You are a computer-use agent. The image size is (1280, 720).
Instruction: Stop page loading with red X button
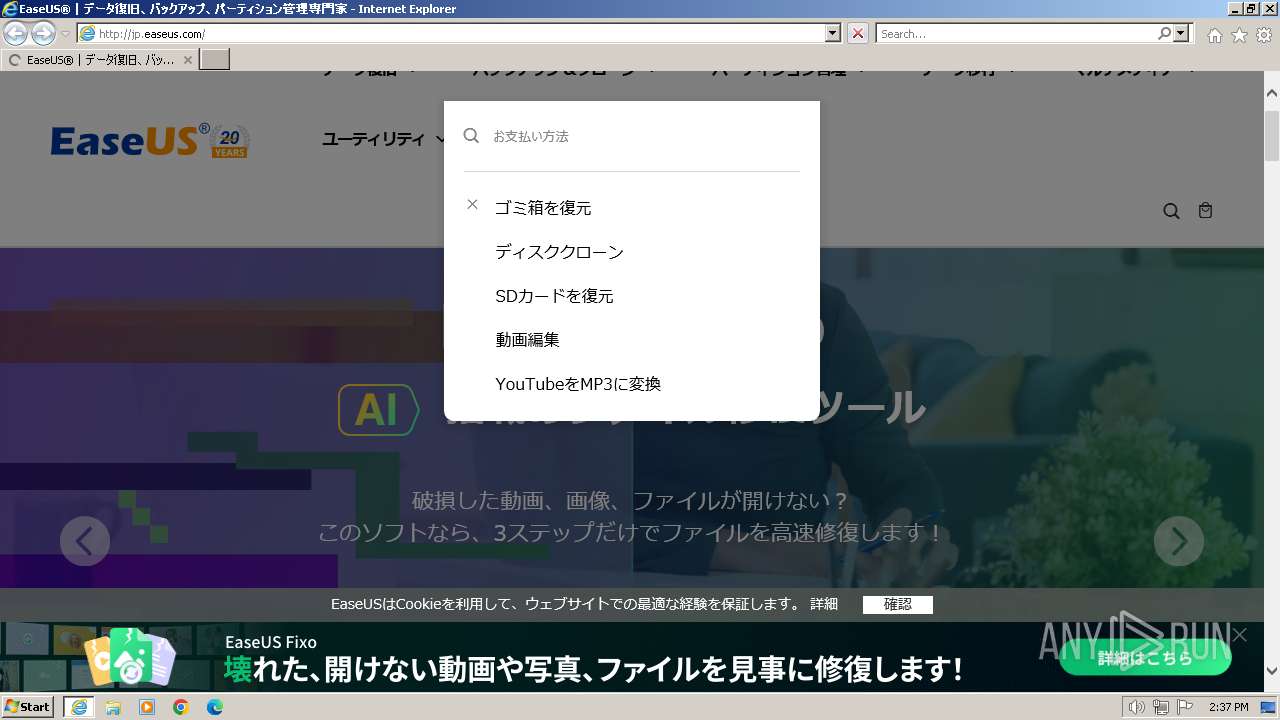[858, 34]
